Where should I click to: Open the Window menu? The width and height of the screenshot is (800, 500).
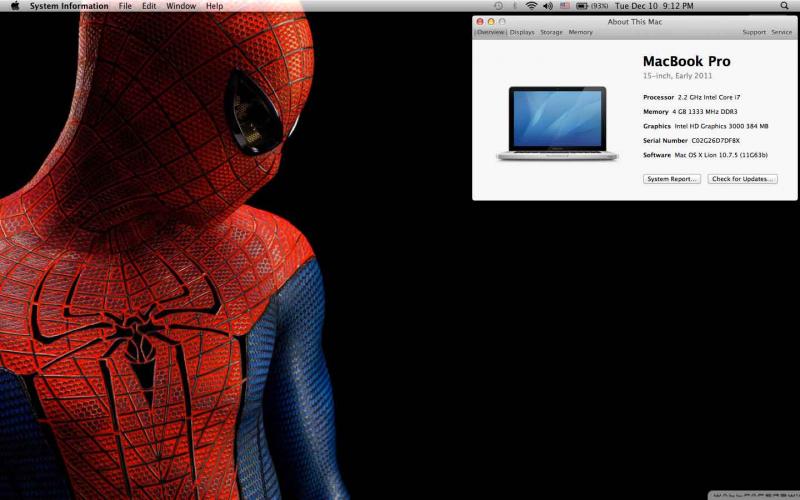[181, 6]
